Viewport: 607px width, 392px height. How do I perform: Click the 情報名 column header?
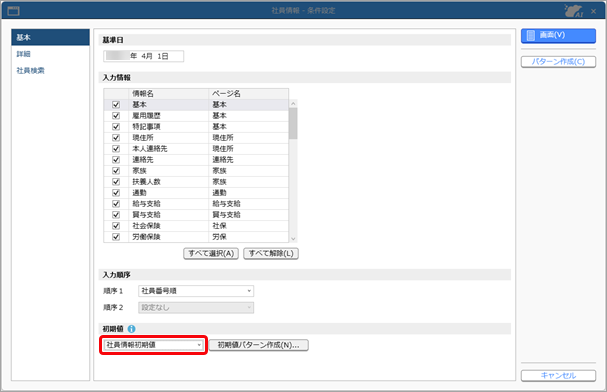168,94
